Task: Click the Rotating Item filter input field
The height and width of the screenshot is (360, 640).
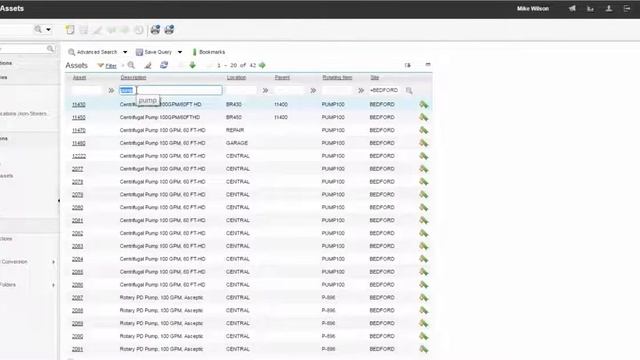Action: tap(337, 90)
